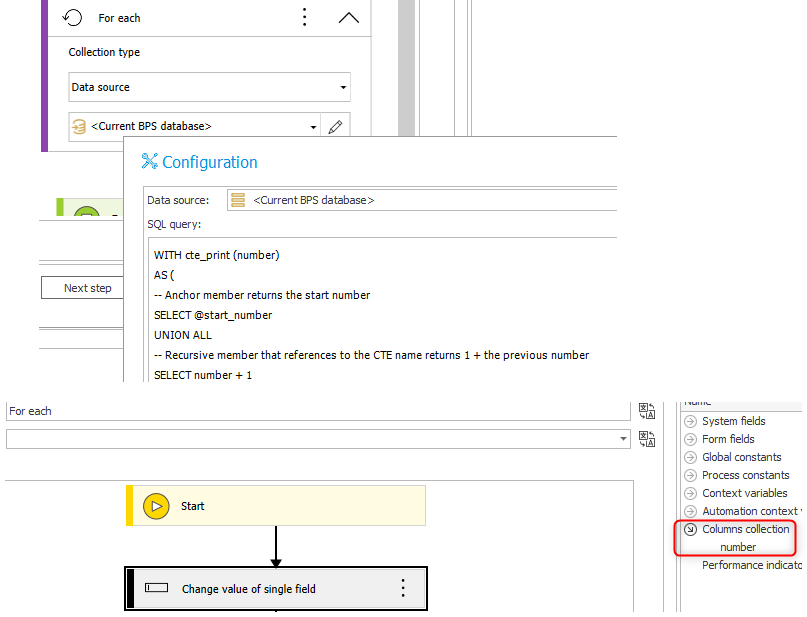Expand the Global constants node
807x617 pixels.
tap(690, 457)
